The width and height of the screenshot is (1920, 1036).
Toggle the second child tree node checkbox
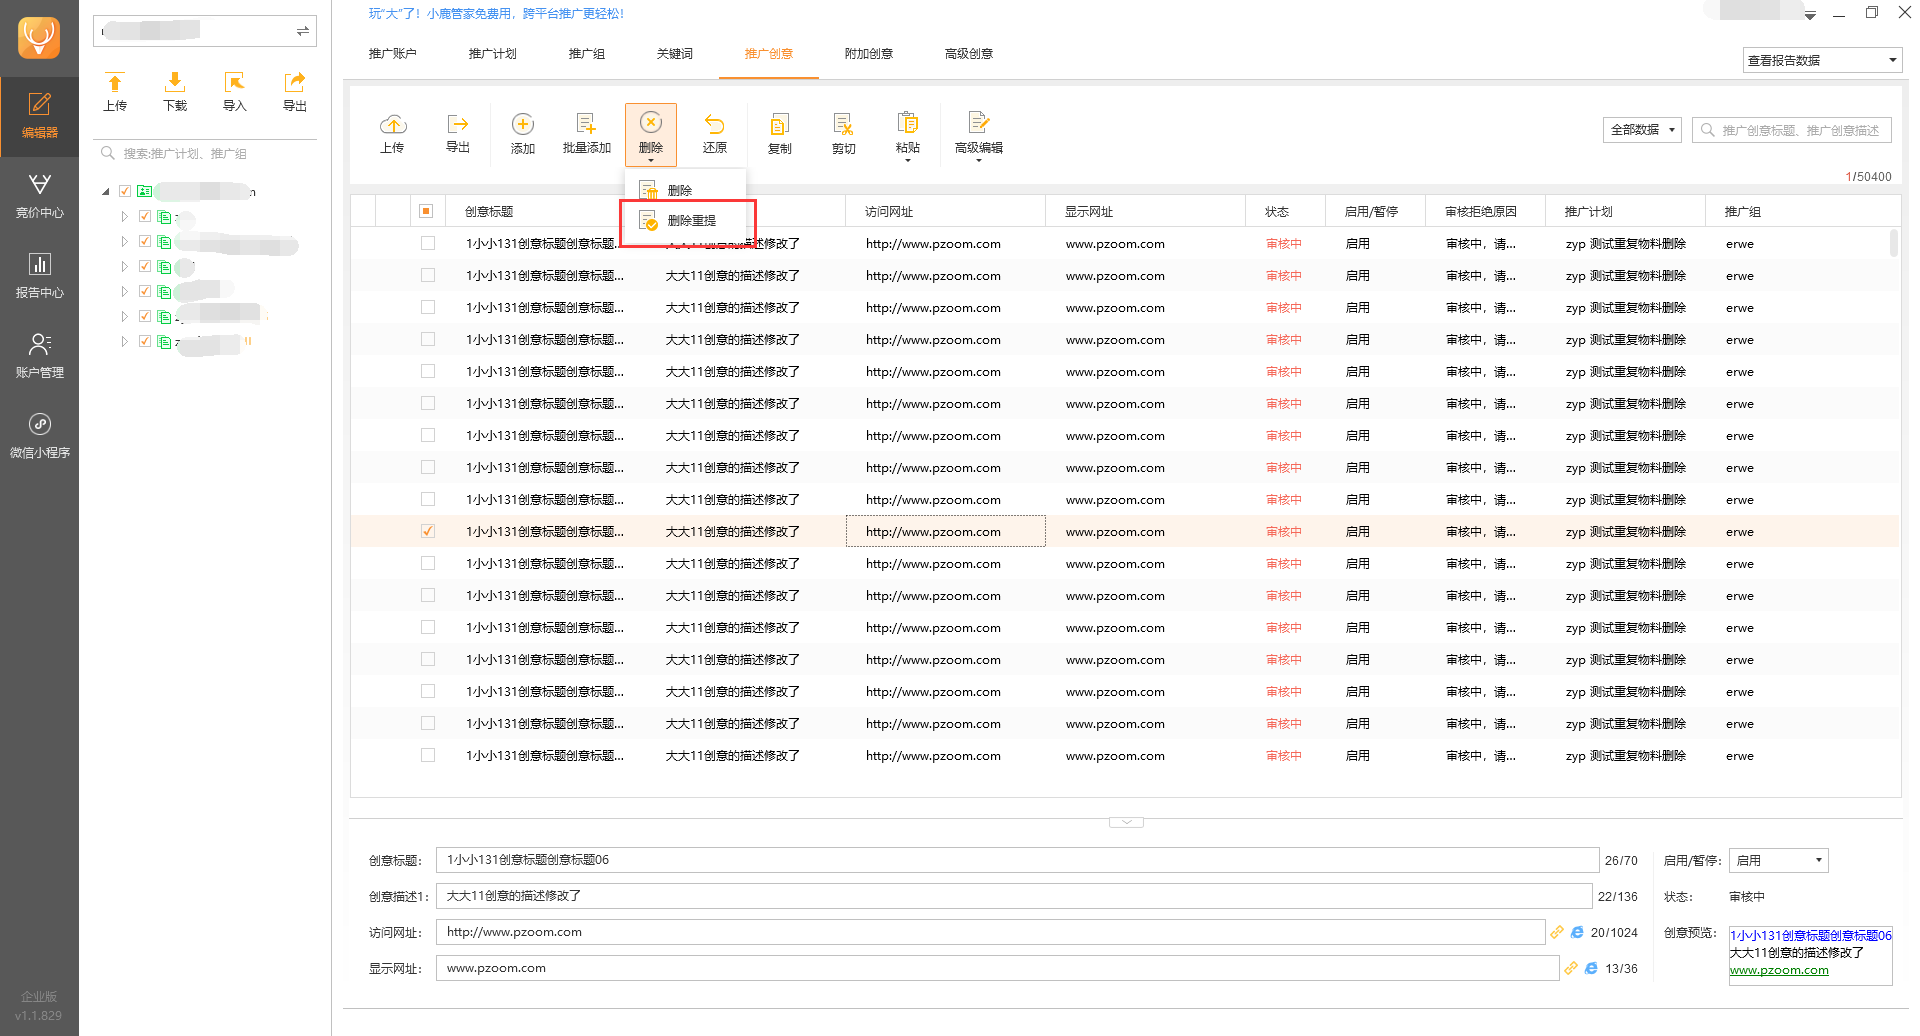click(145, 241)
